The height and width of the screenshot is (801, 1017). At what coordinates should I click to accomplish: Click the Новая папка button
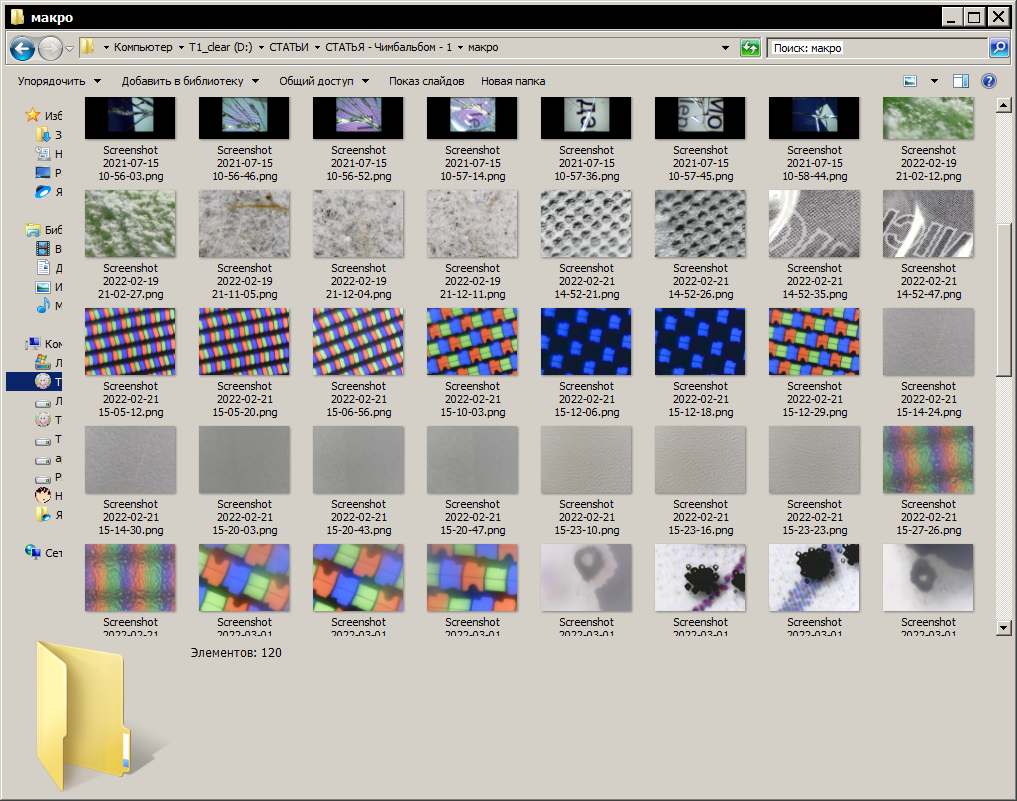click(513, 81)
